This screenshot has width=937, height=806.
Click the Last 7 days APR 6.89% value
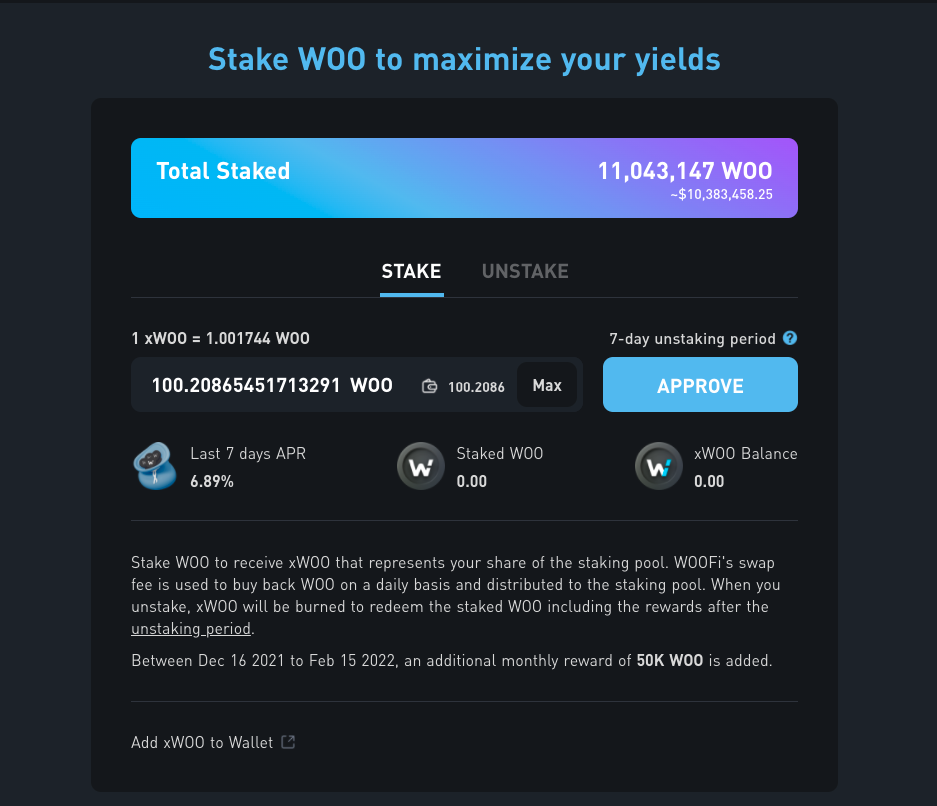click(x=212, y=482)
